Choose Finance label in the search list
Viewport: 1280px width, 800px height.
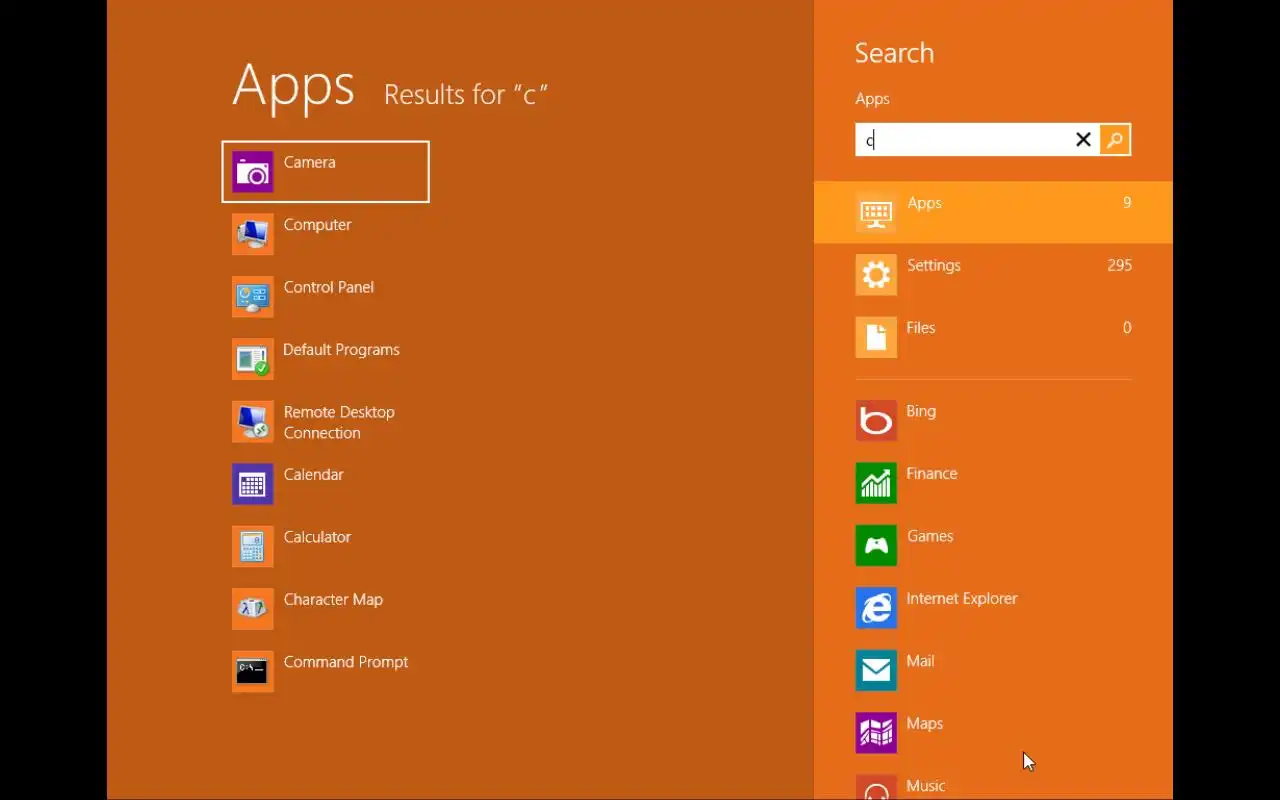click(931, 474)
